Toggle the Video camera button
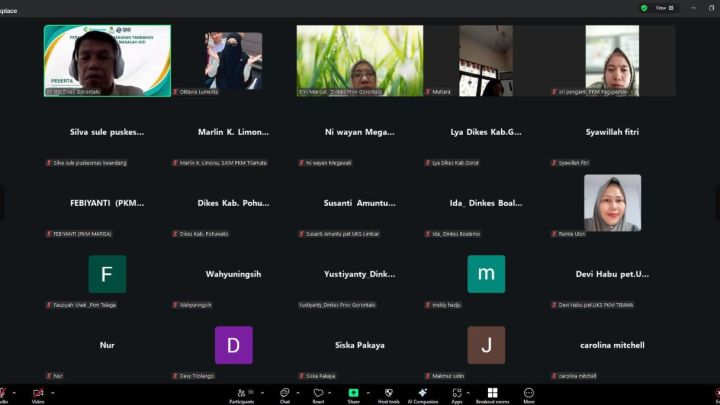Viewport: 720px width, 405px height. pos(38,395)
